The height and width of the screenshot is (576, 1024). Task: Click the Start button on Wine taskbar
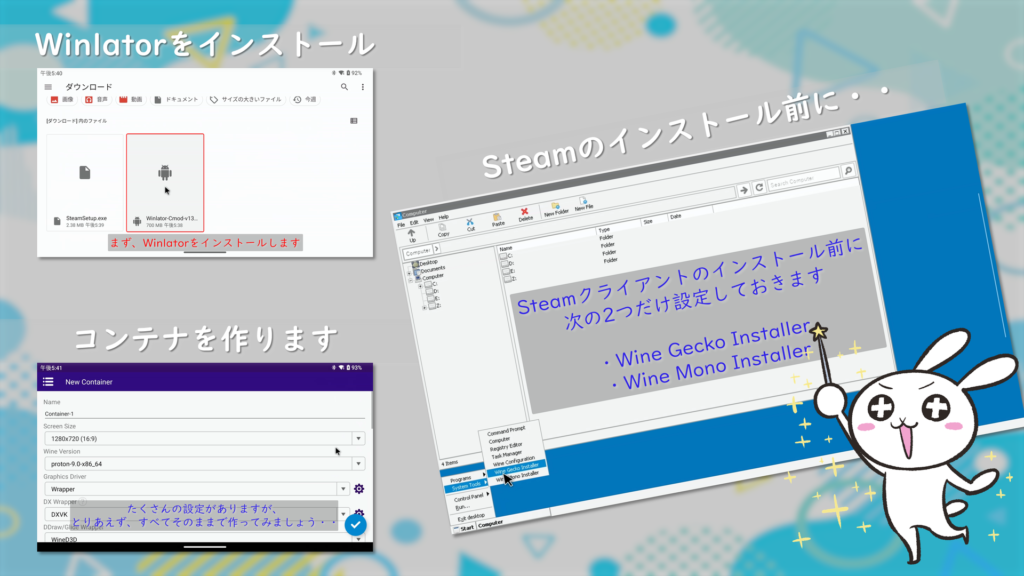coord(465,528)
